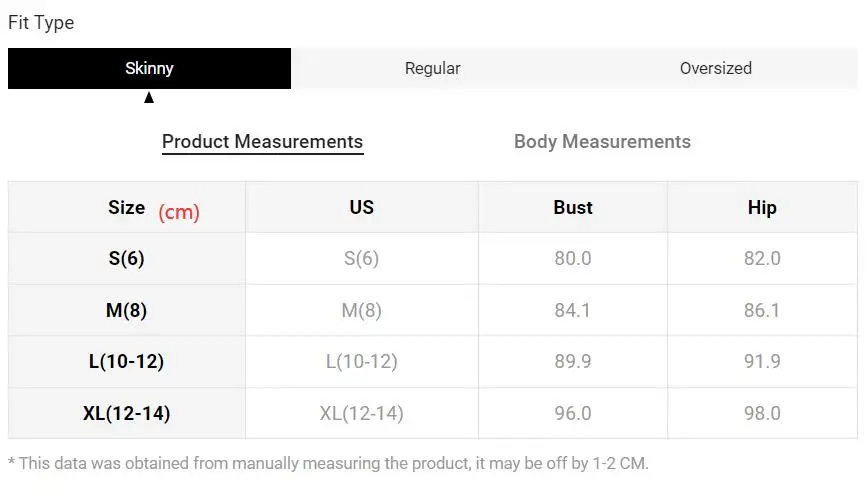The image size is (867, 494).
Task: Choose the Oversized fit type
Action: (x=715, y=68)
